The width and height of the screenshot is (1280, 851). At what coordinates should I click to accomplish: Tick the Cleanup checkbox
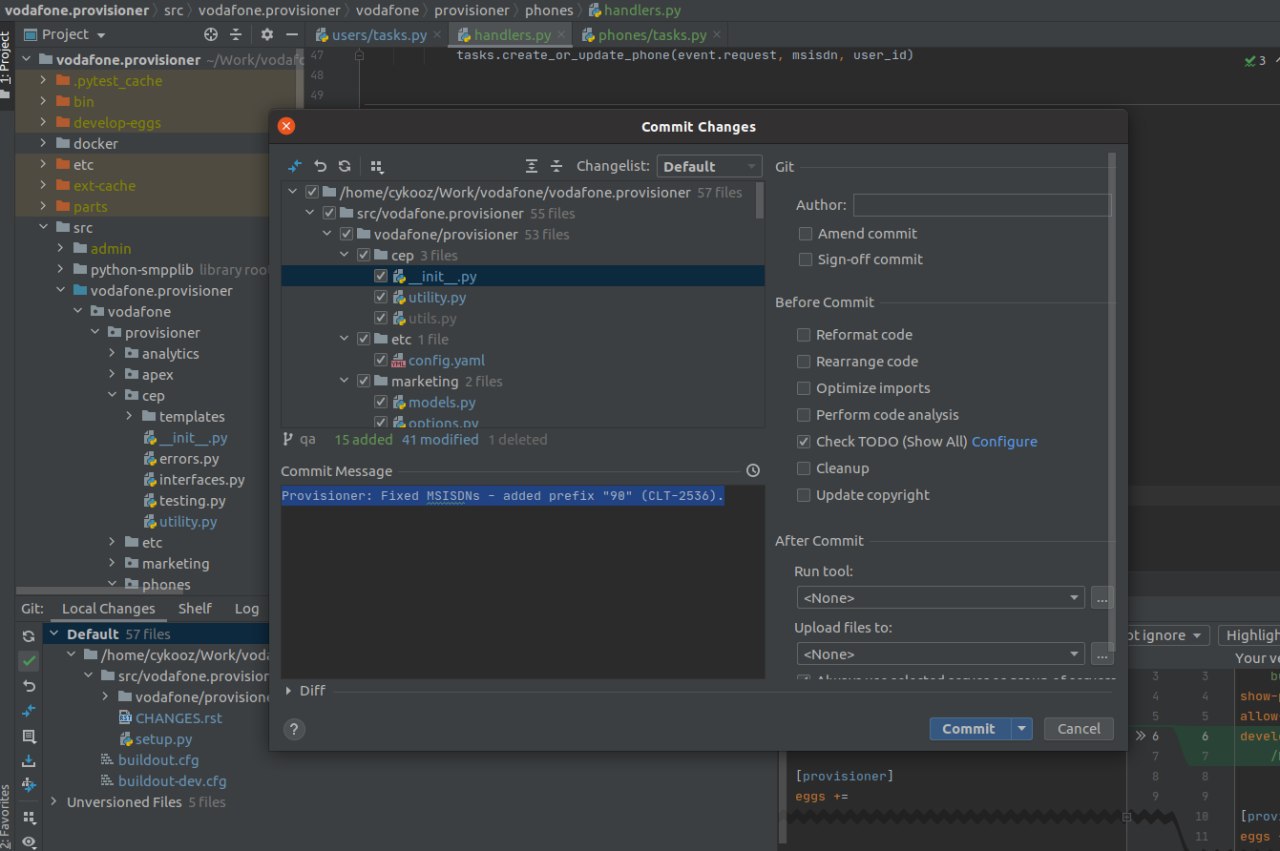803,468
